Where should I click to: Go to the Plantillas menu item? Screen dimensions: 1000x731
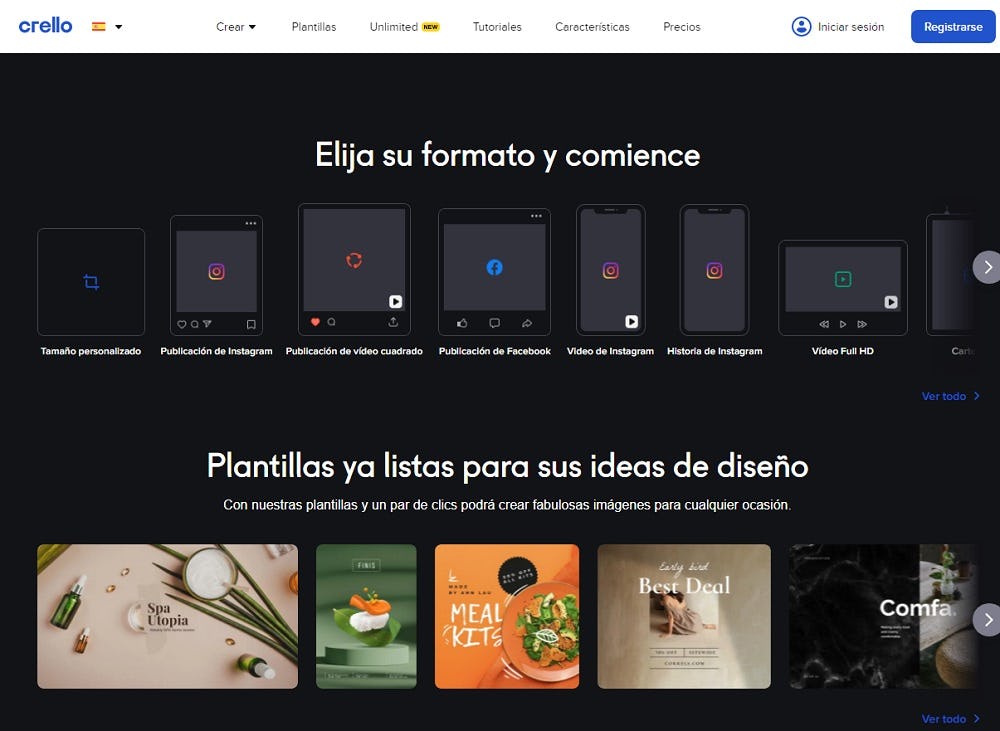coord(314,27)
